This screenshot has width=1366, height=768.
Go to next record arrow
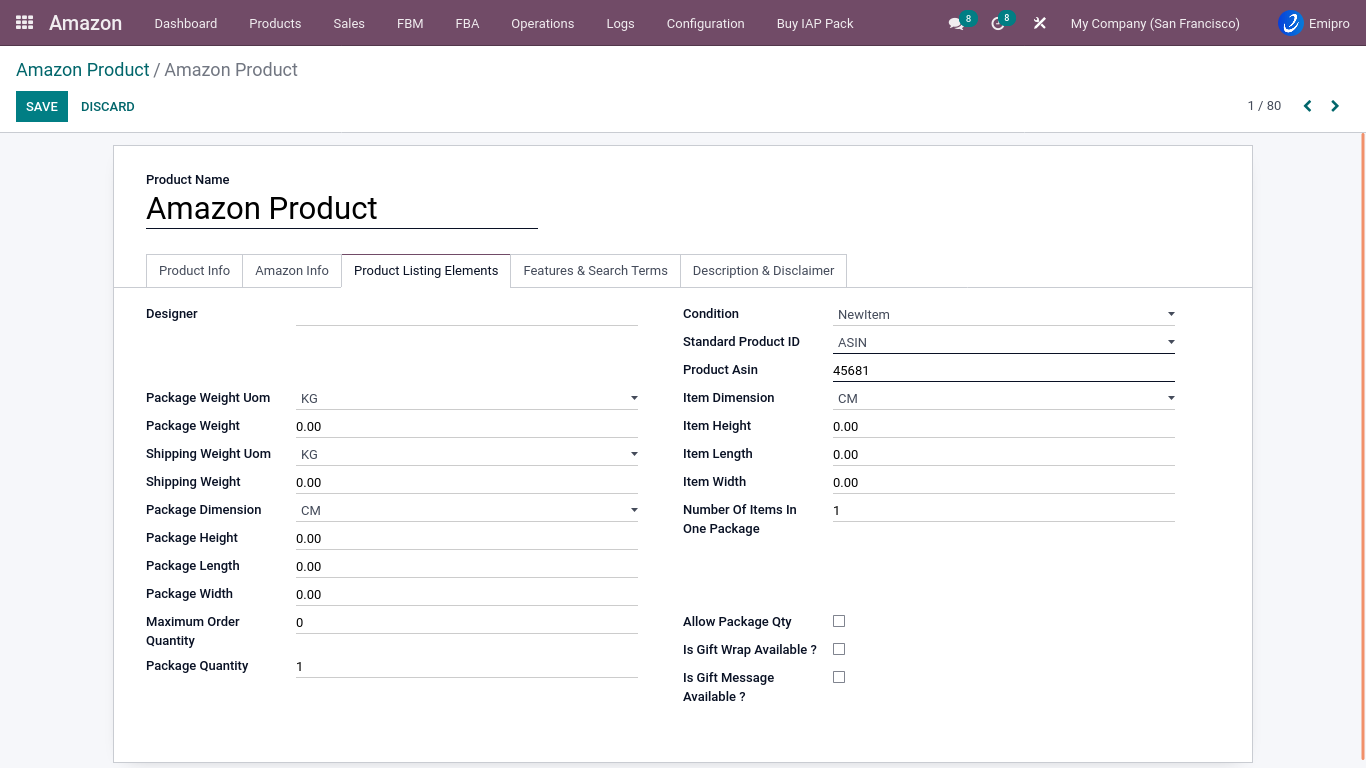pos(1335,106)
